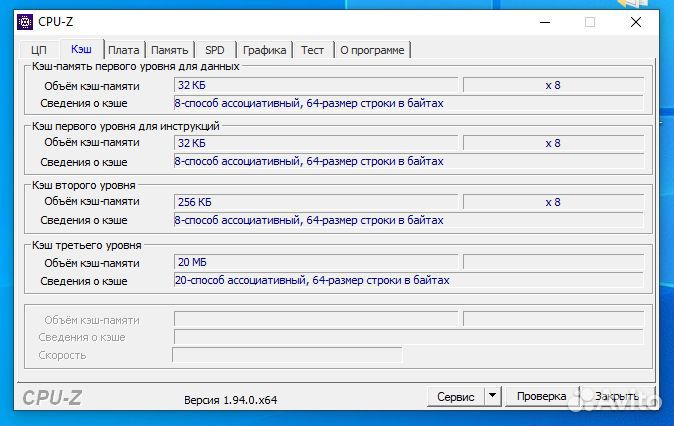Click the Кэш третьего уровня group label

87,245
